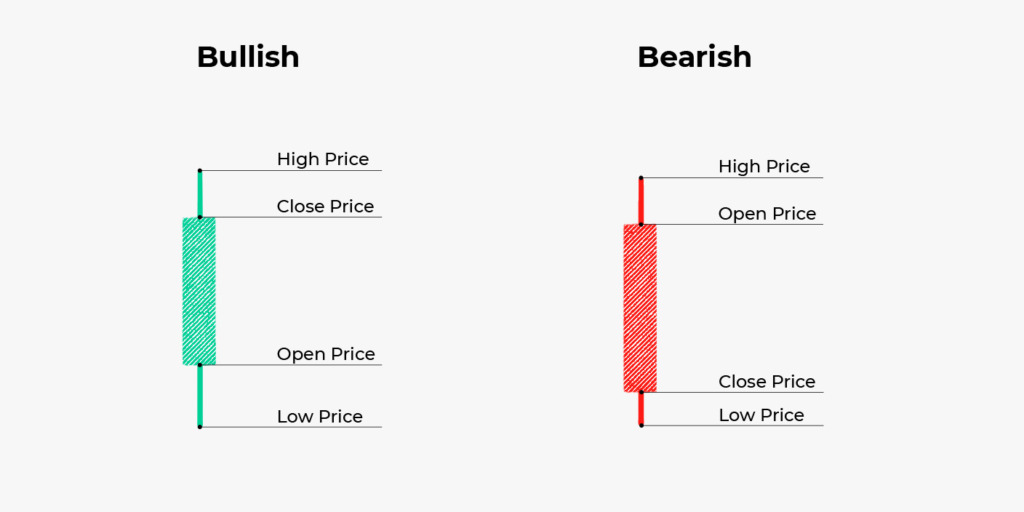Click the red candle's upper wick
1024x512 pixels.
pos(641,201)
